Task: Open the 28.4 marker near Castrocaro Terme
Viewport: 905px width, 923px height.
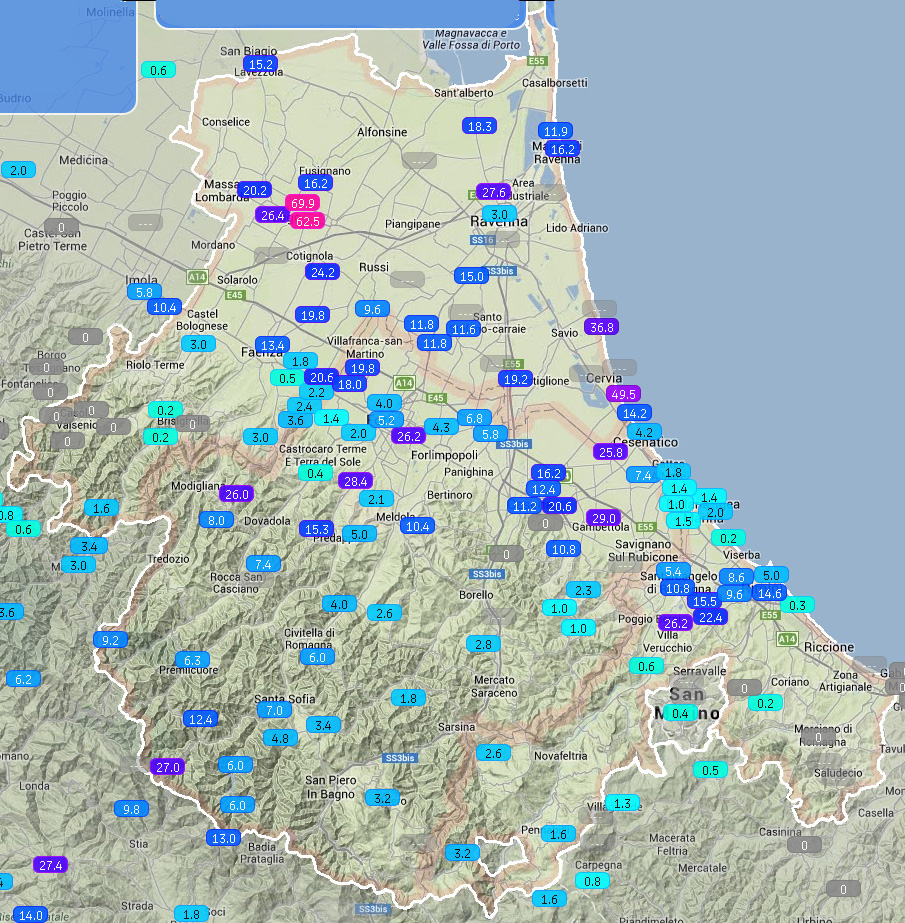Action: point(354,481)
